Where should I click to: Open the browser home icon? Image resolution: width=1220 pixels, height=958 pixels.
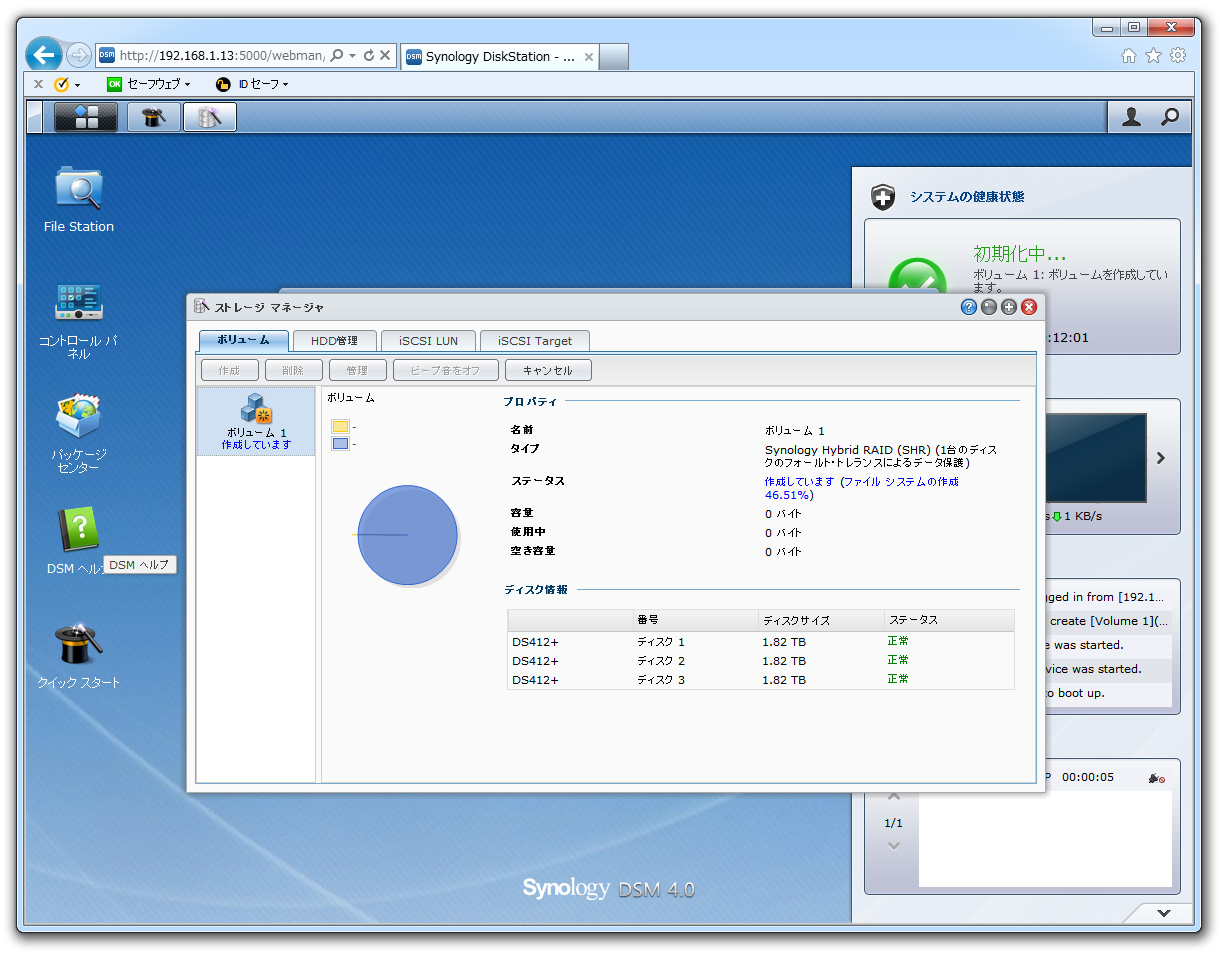pos(1129,56)
